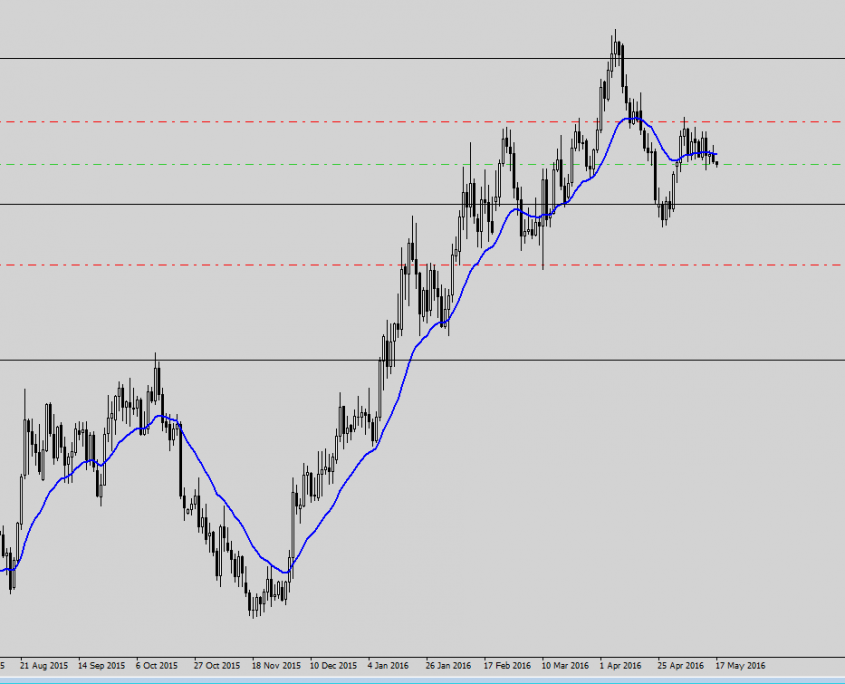845x684 pixels.
Task: Select the 27 Oct 2015 time marker
Action: (x=216, y=664)
